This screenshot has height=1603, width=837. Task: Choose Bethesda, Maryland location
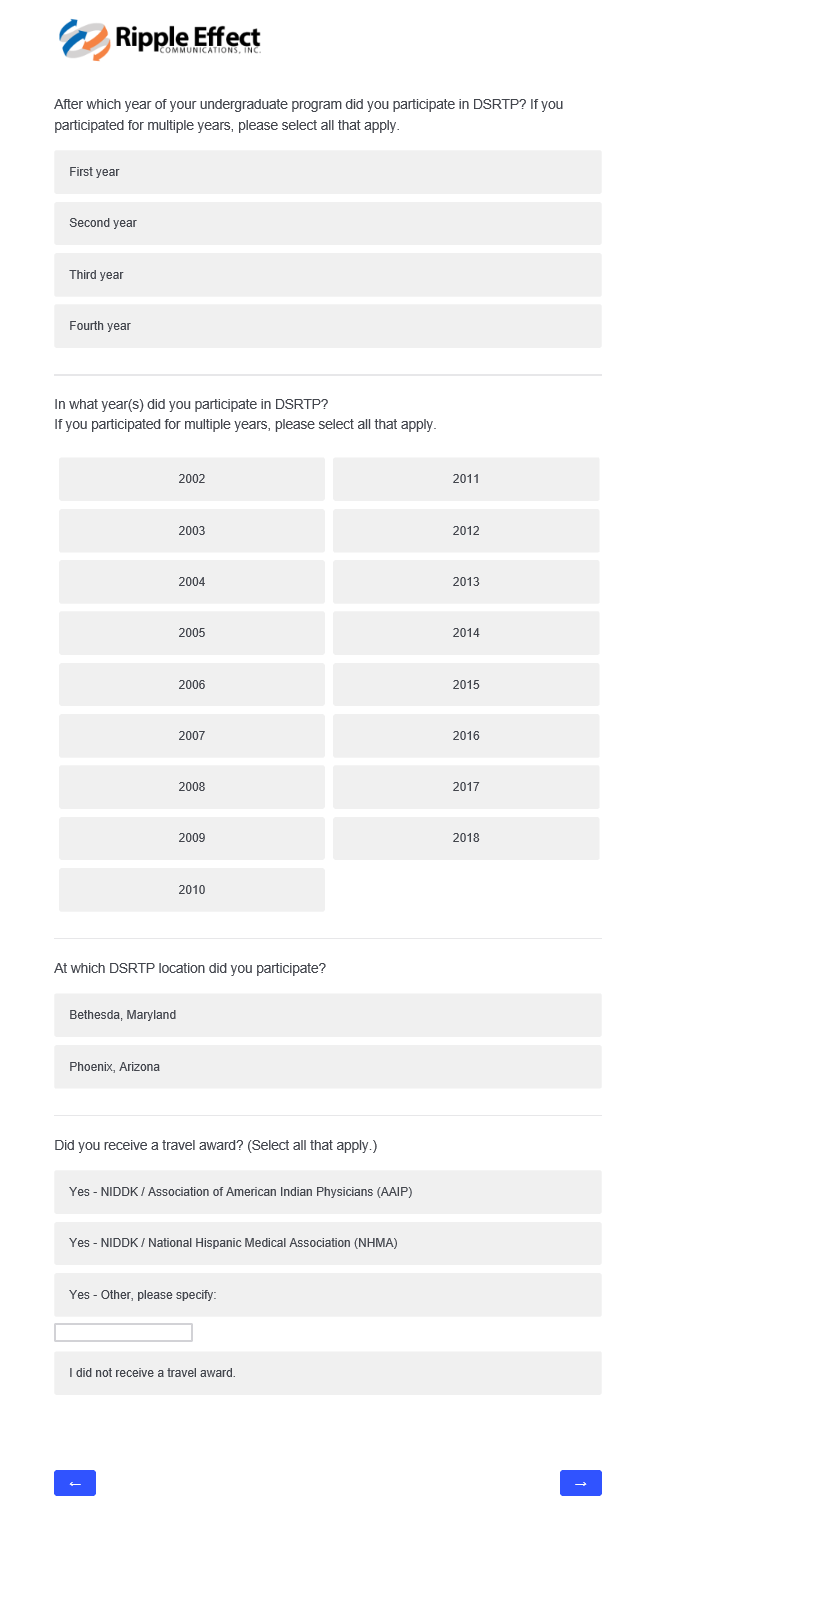(328, 1015)
